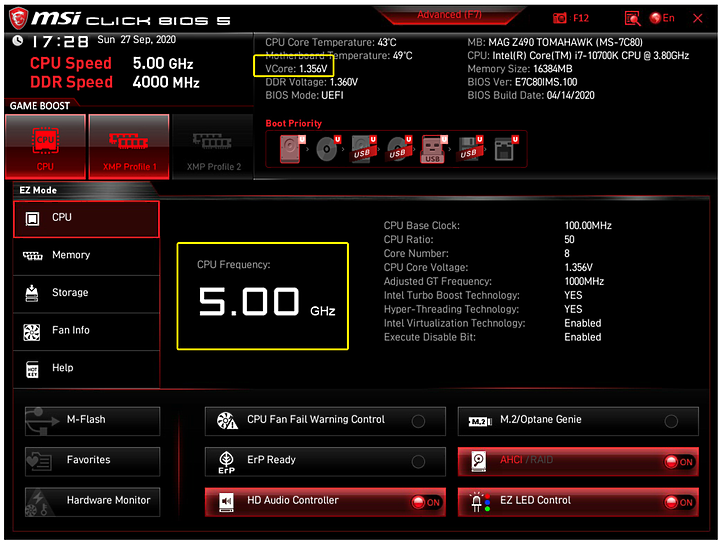Image resolution: width=720 pixels, height=544 pixels.
Task: Close the BIOS with the X button
Action: [698, 18]
